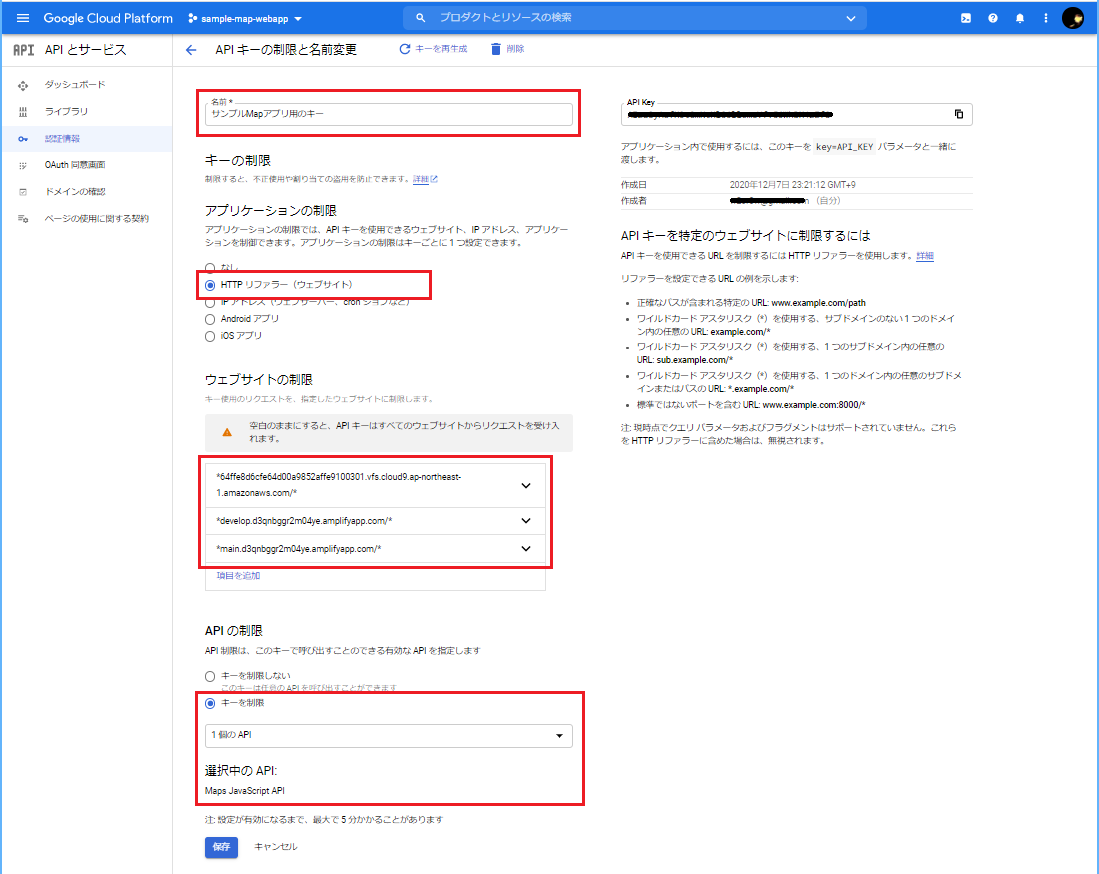Click the warning triangle icon
The height and width of the screenshot is (874, 1099).
point(227,432)
